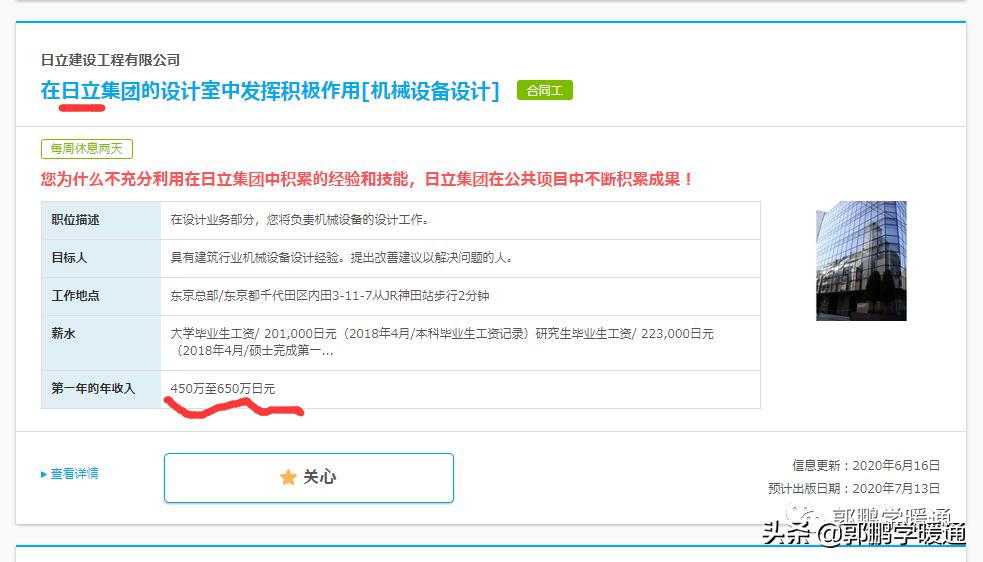Click the red headline about 日立集团 experience

coord(367,179)
